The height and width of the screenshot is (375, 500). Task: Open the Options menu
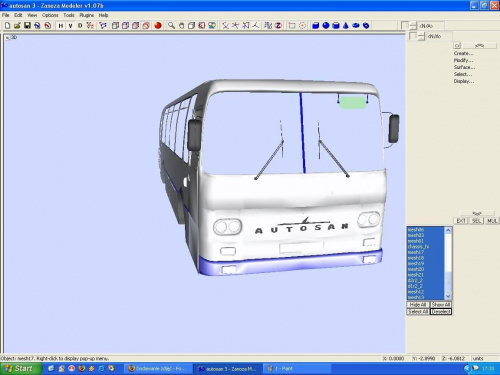click(x=50, y=15)
